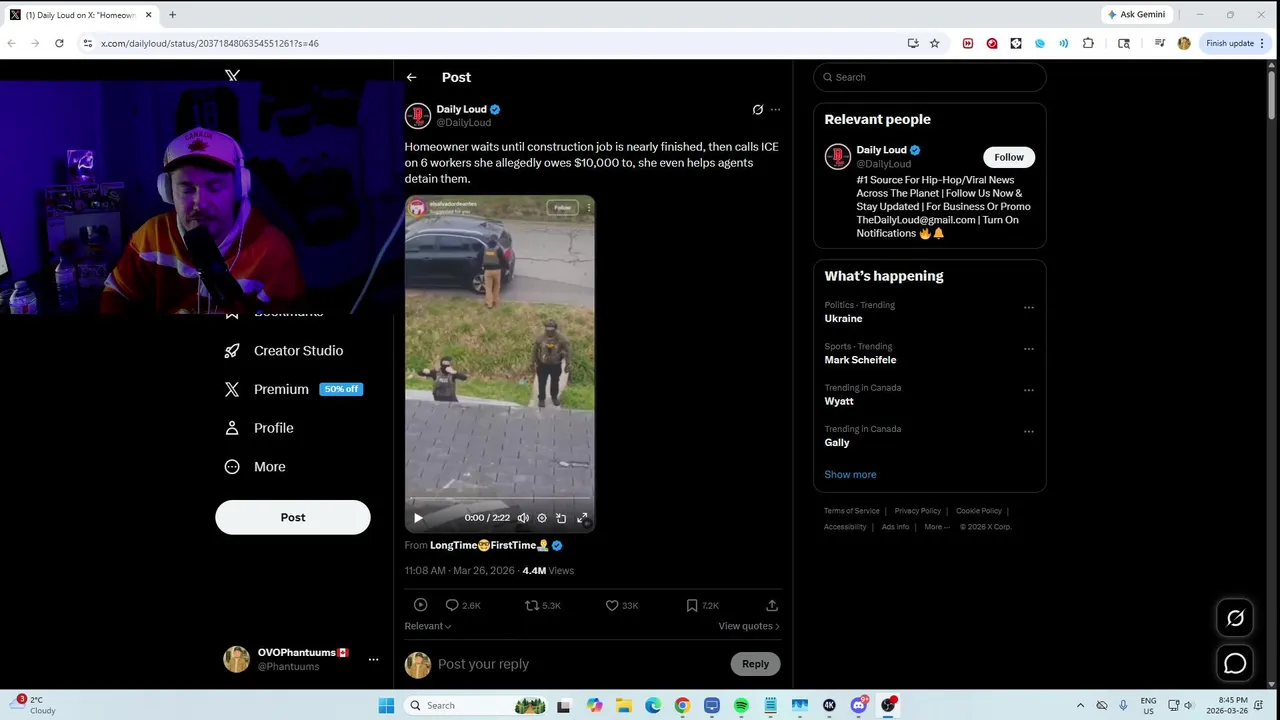1280x720 pixels.
Task: Click Show more under What's happening
Action: [850, 475]
